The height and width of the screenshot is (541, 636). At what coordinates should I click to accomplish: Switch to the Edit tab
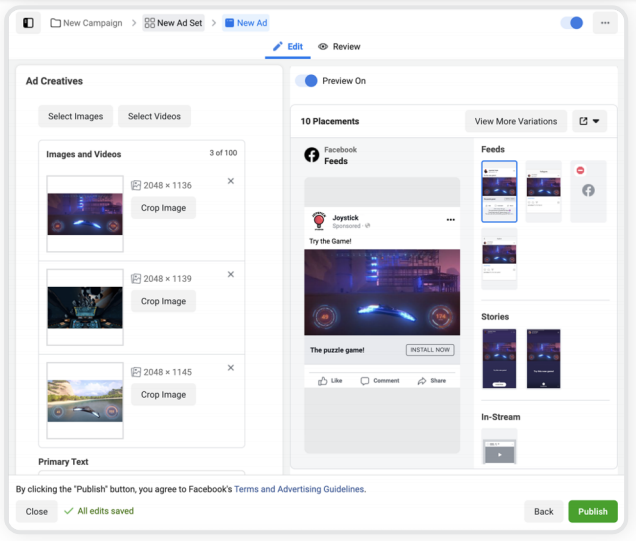(288, 47)
